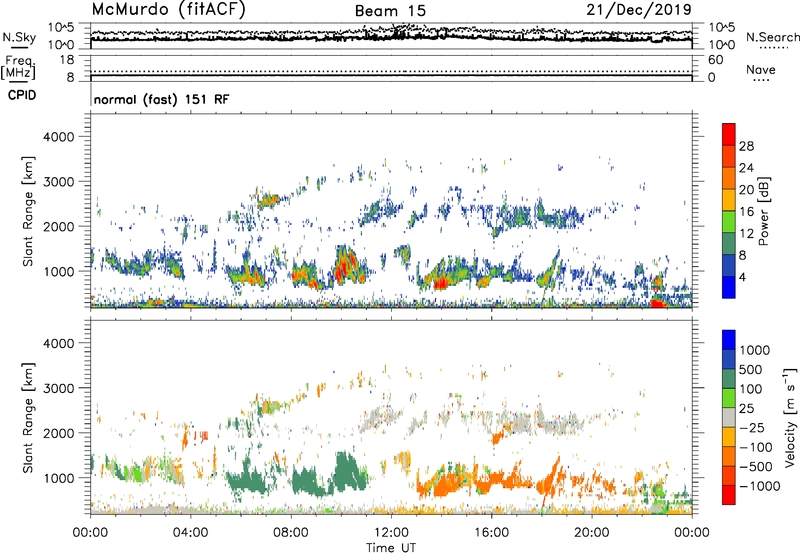Screen dimensions: 800x554
Task: Select the "N.Search" legend label
Action: coord(772,37)
